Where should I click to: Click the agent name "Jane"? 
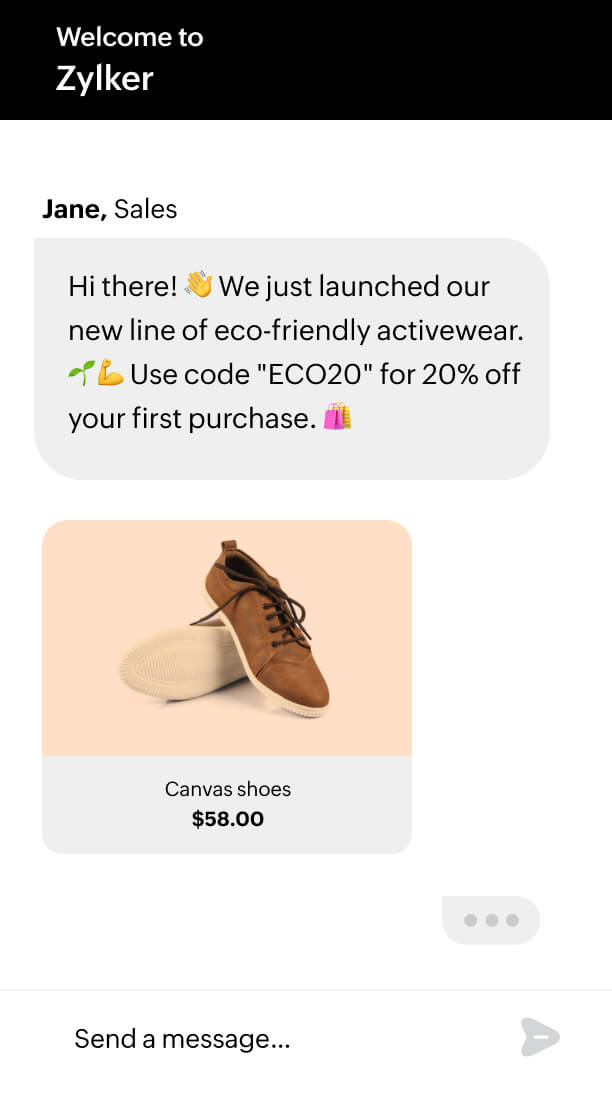(x=73, y=209)
